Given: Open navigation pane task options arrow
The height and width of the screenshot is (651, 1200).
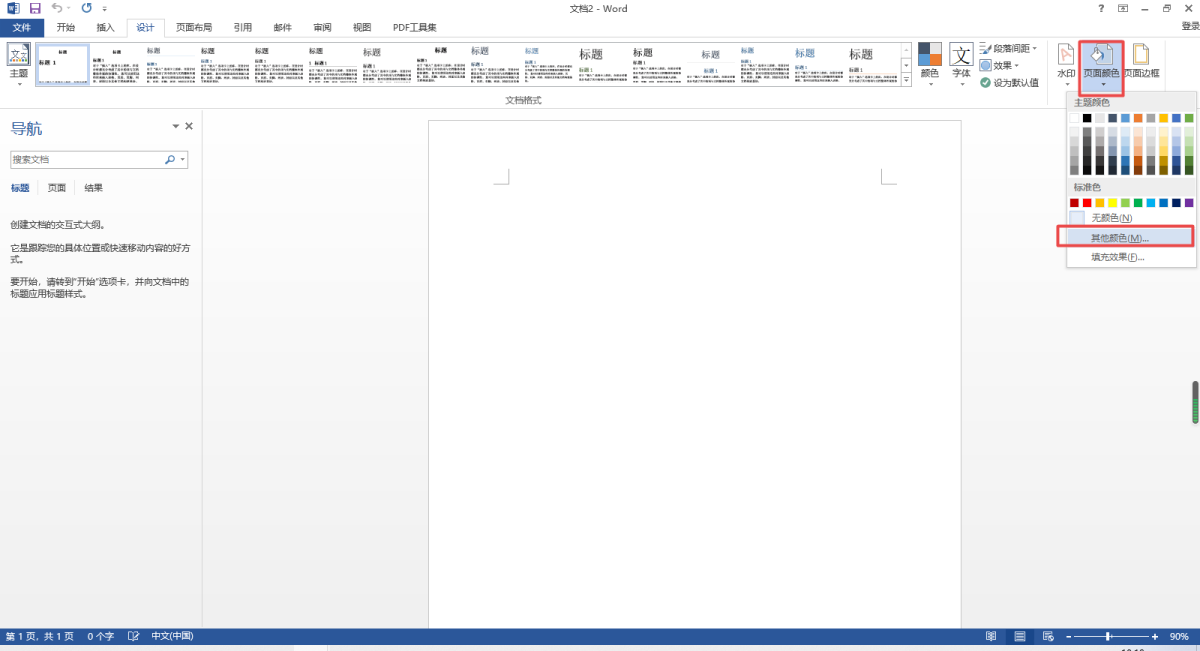Looking at the screenshot, I should point(176,127).
